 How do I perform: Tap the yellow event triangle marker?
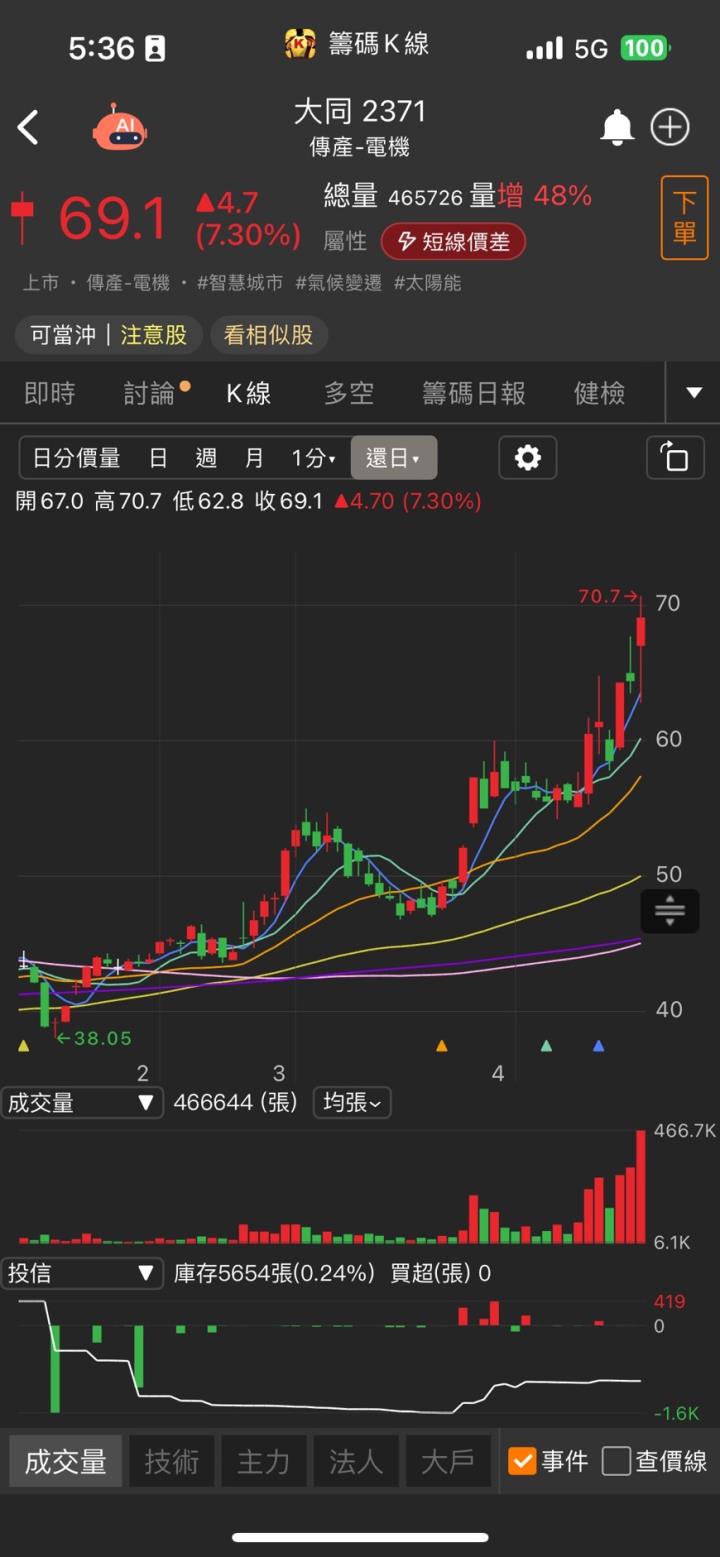24,1046
